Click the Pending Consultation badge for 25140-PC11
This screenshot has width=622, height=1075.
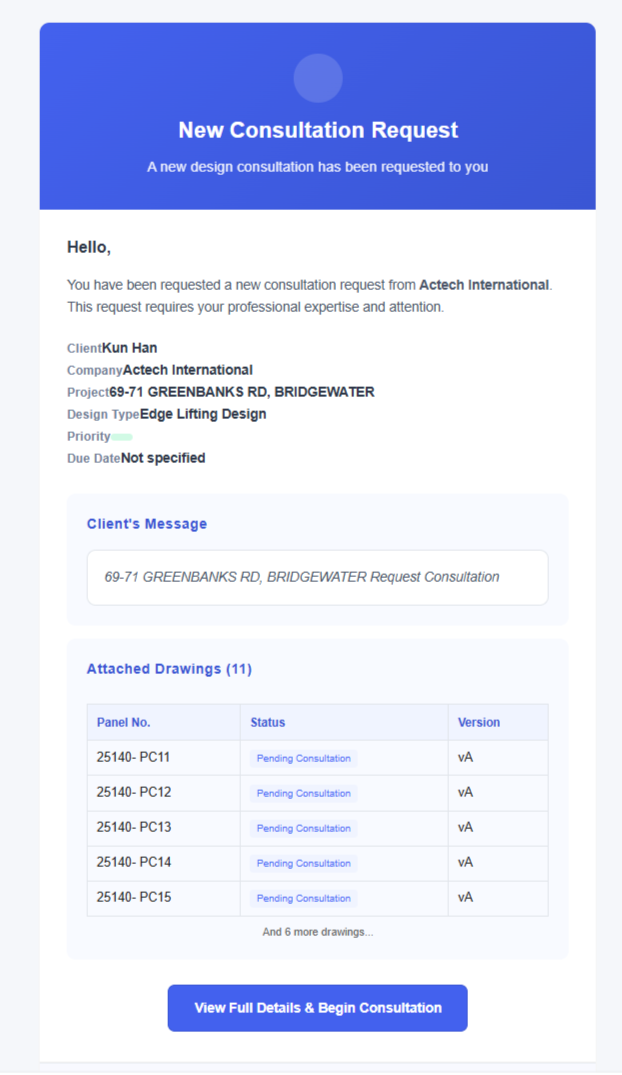(302, 758)
